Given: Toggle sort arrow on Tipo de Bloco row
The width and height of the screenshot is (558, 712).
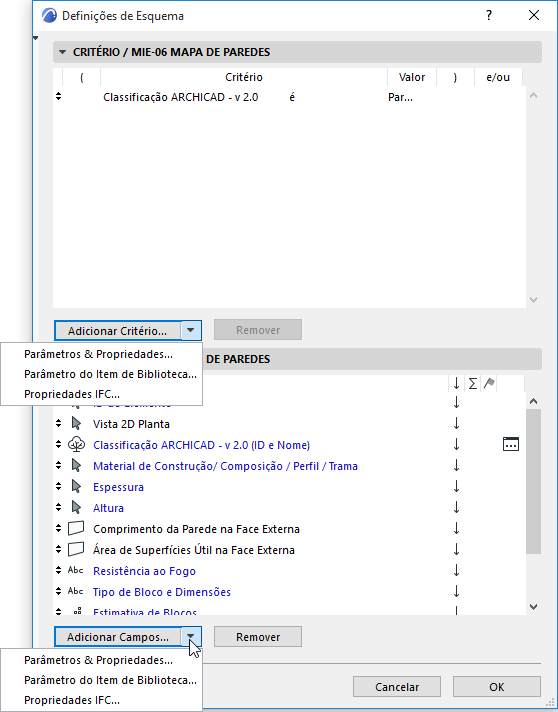Looking at the screenshot, I should click(456, 591).
